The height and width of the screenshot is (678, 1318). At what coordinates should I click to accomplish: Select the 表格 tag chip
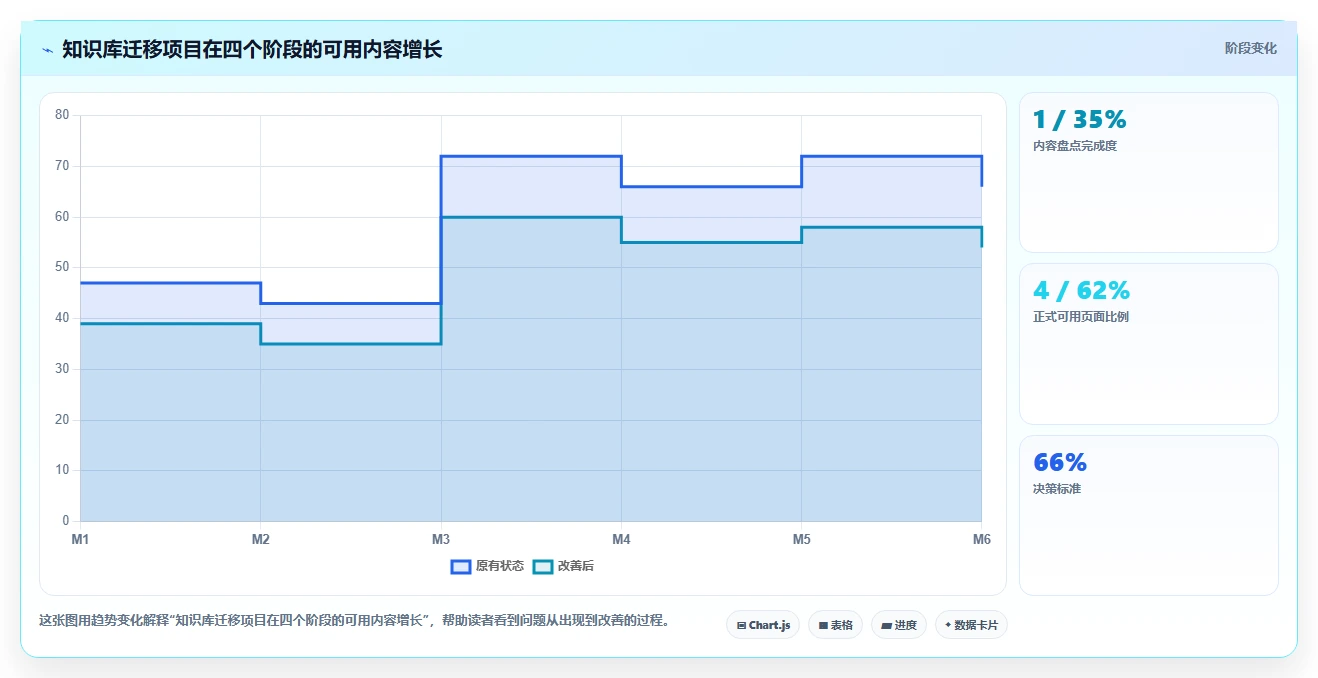[835, 625]
